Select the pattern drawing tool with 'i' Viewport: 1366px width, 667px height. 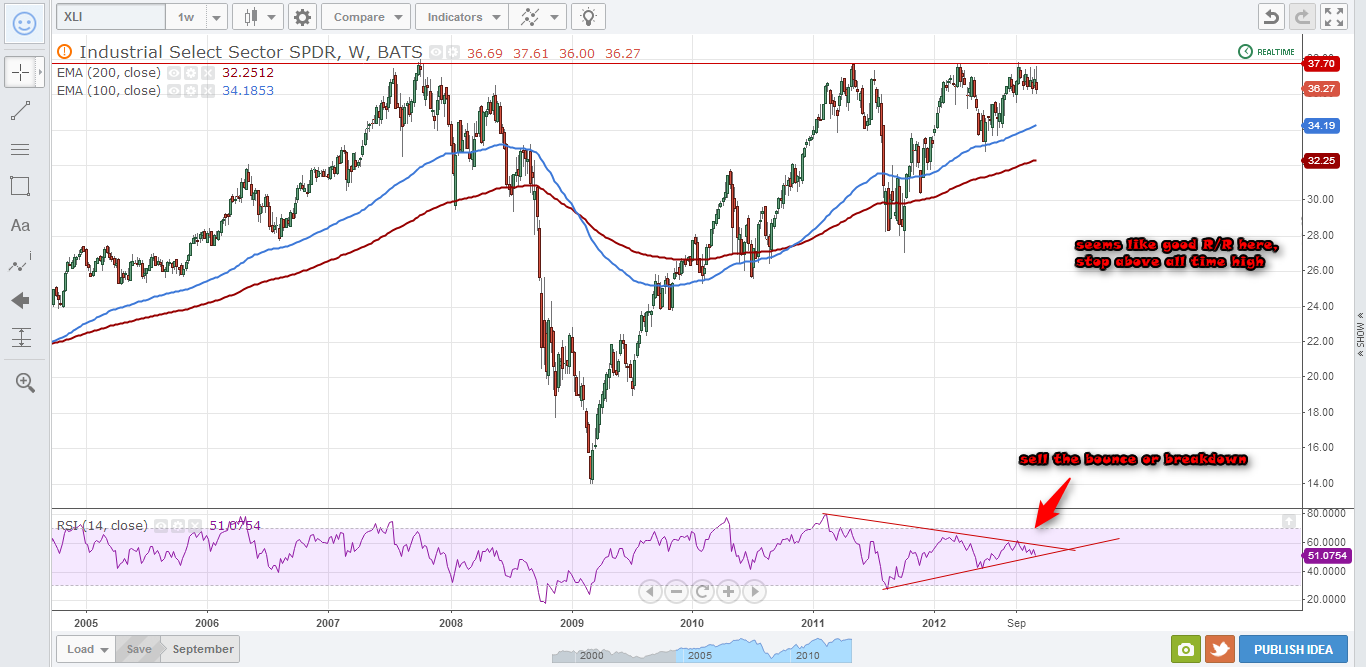click(x=20, y=263)
